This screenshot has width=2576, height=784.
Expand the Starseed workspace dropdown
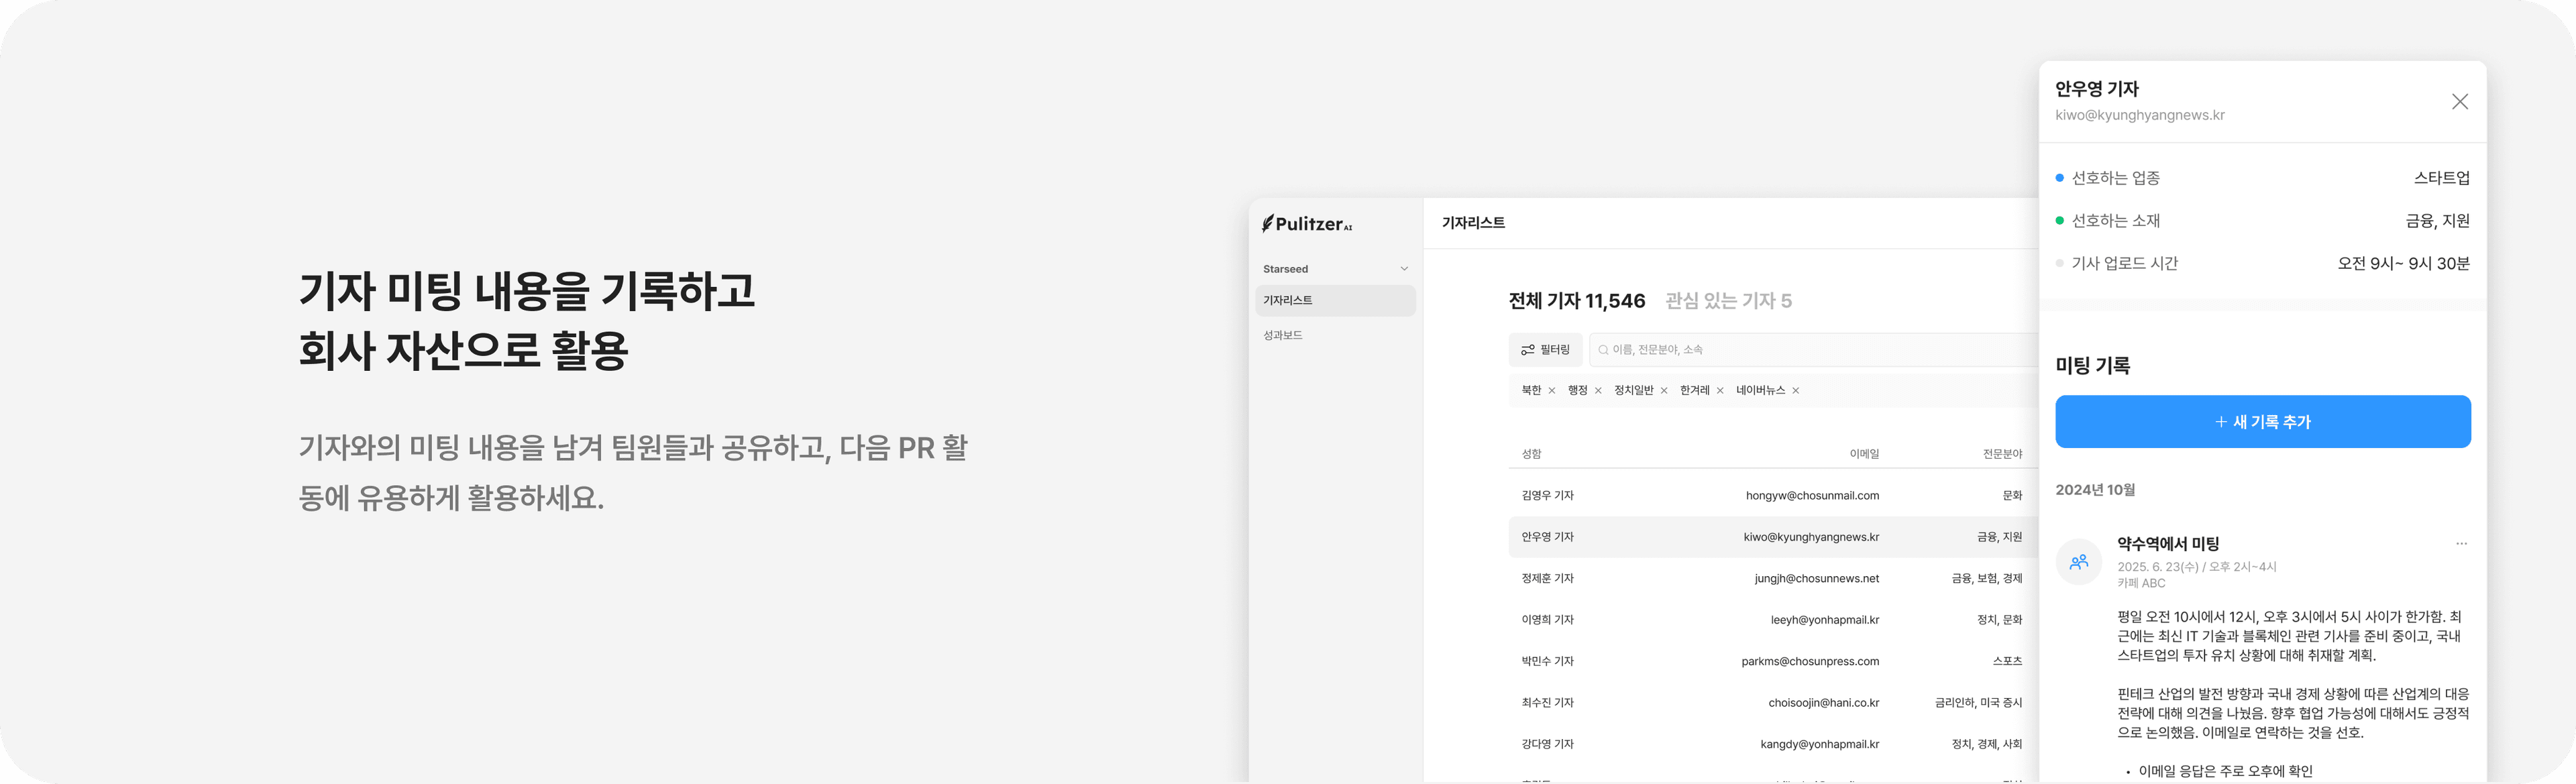(x=1404, y=269)
